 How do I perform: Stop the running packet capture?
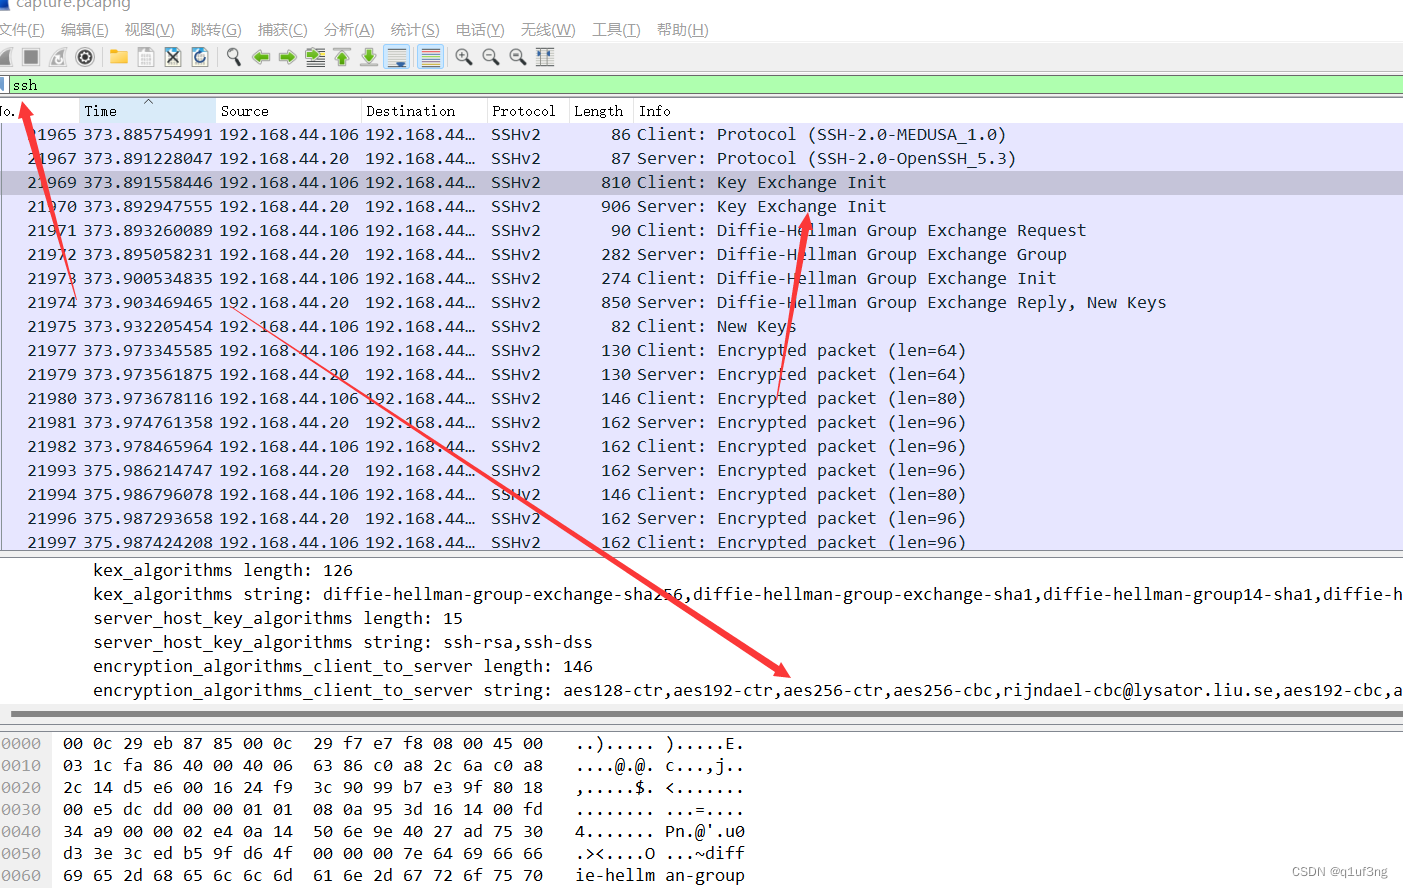(31, 57)
